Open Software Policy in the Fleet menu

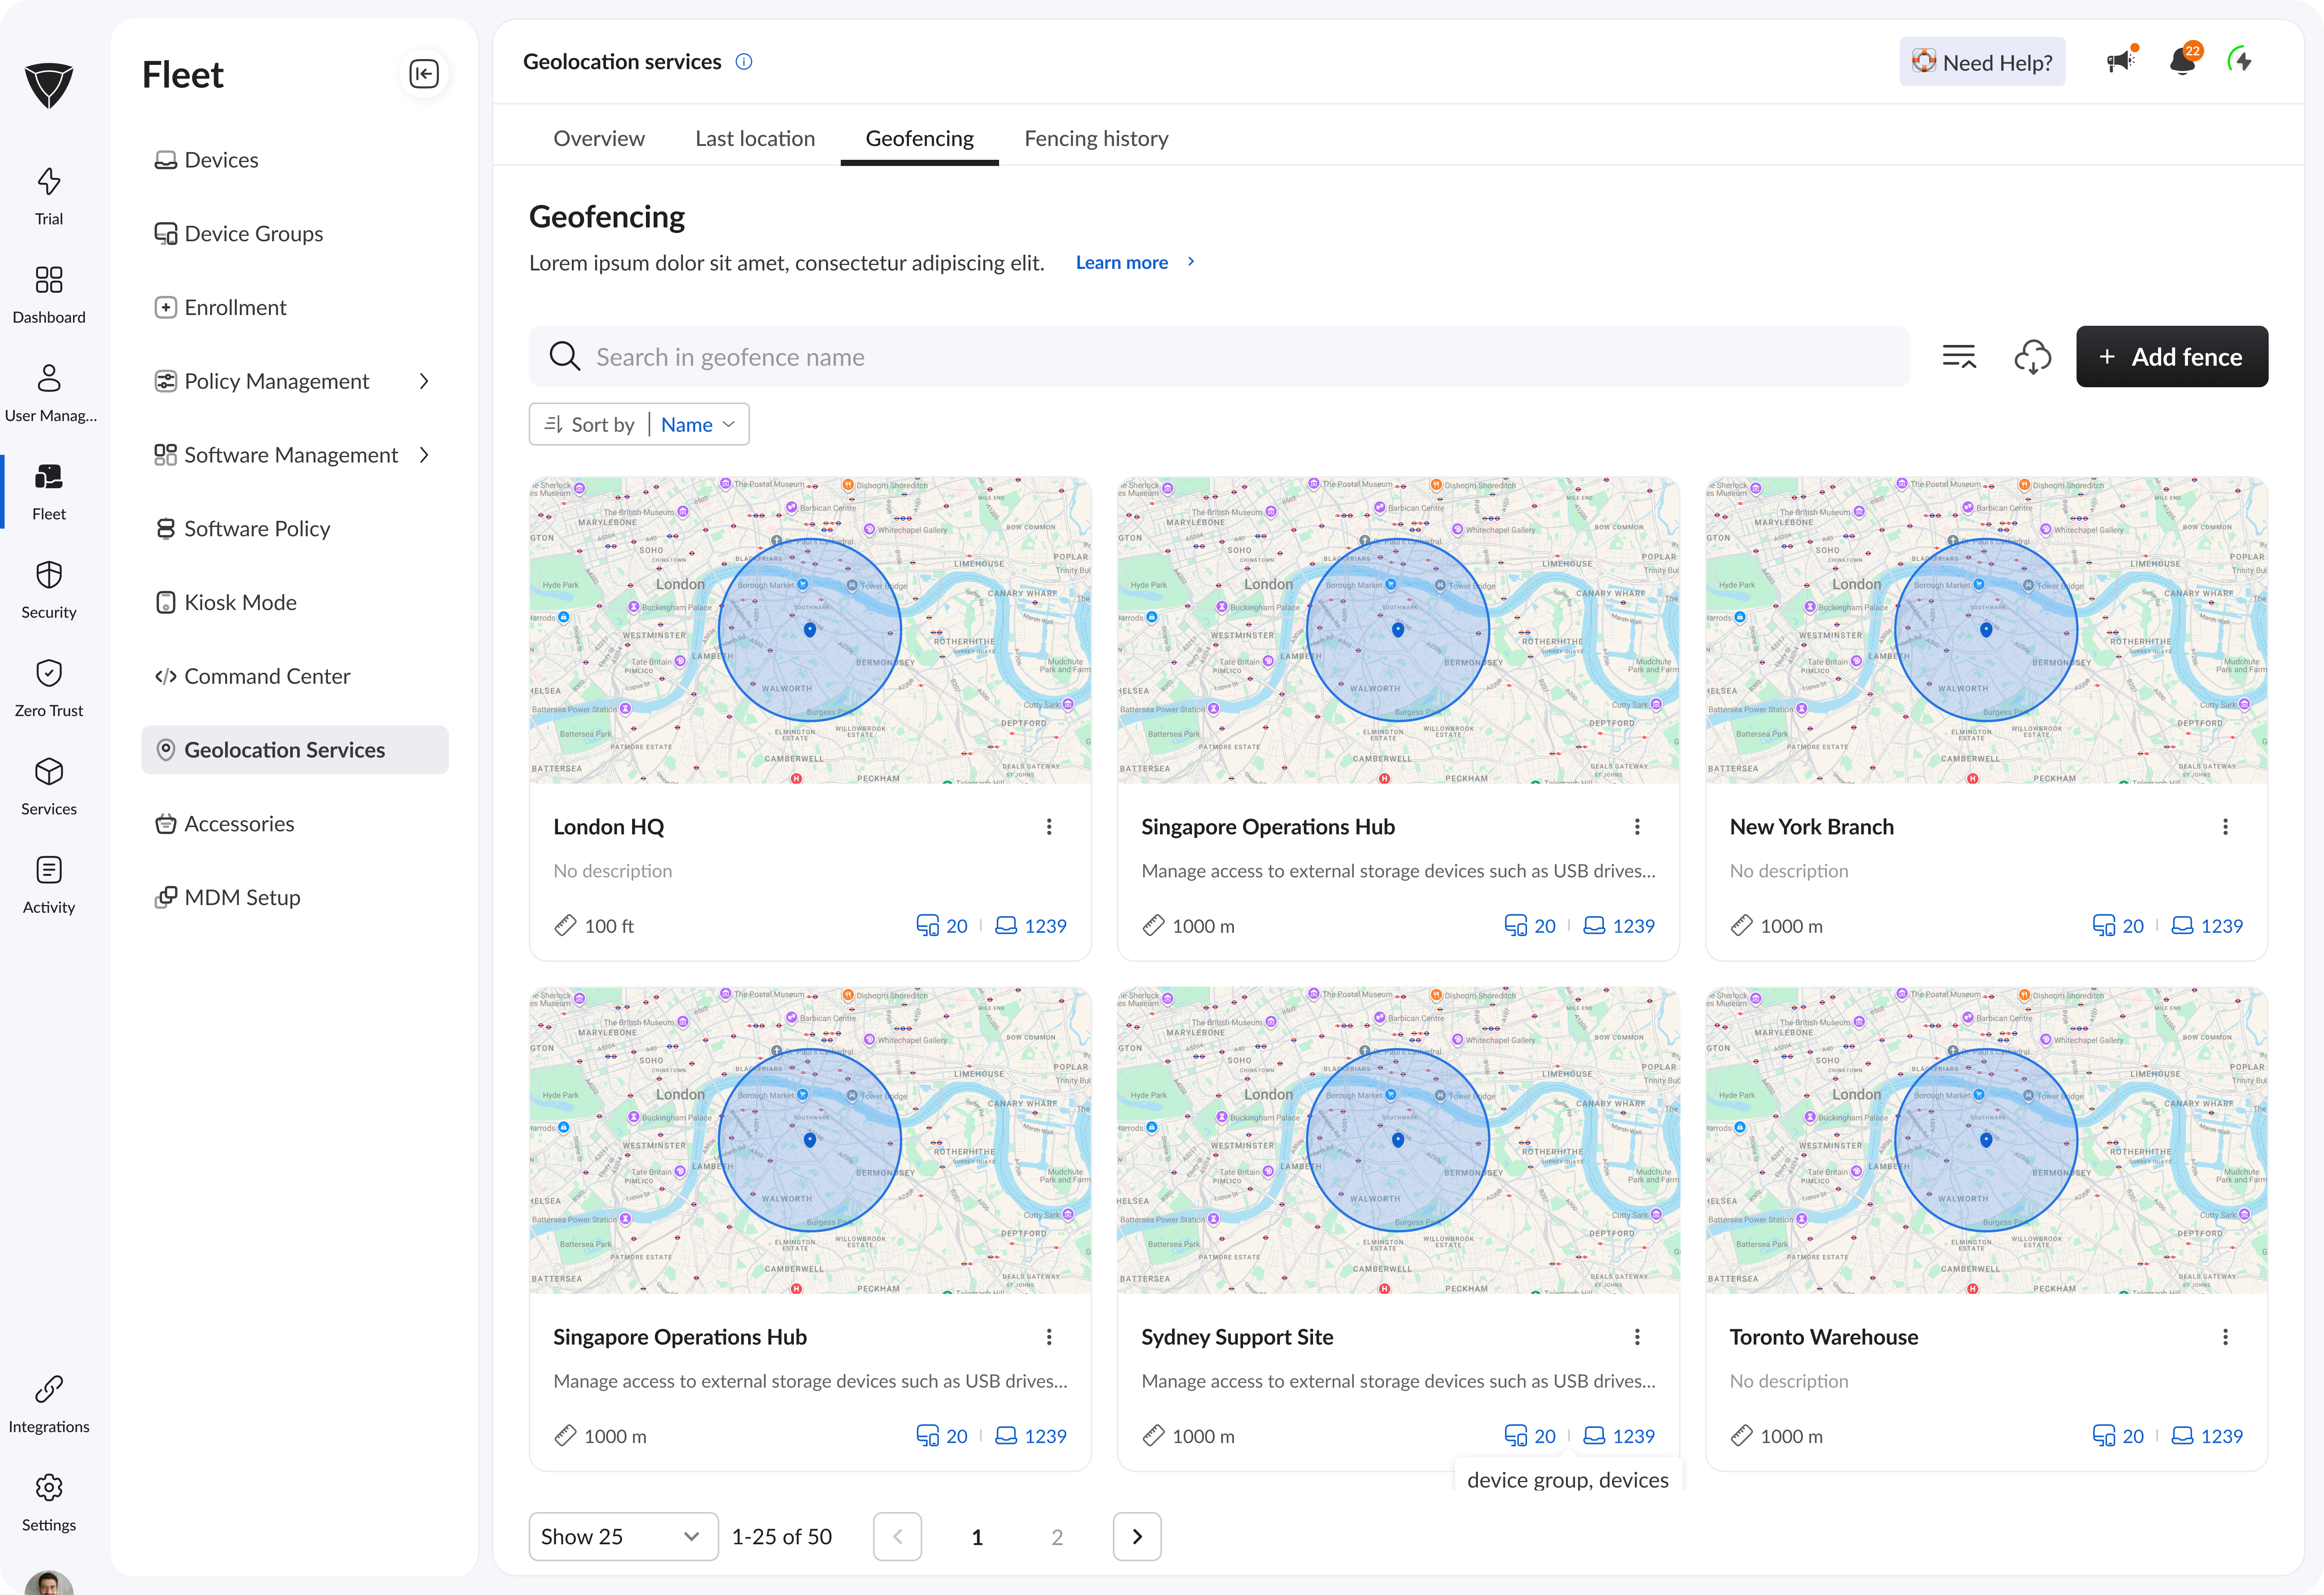(295, 529)
